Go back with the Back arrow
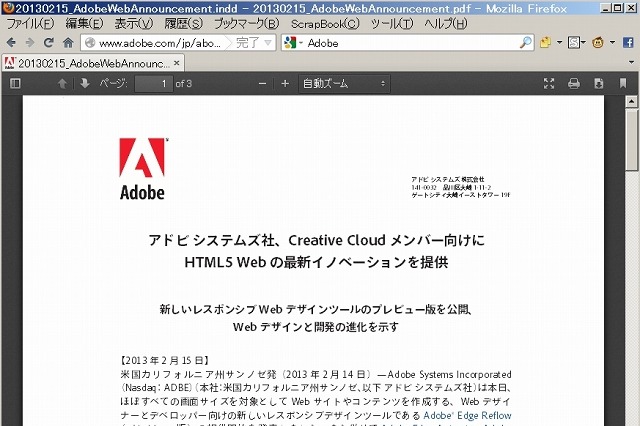The width and height of the screenshot is (640, 426). pyautogui.click(x=11, y=42)
